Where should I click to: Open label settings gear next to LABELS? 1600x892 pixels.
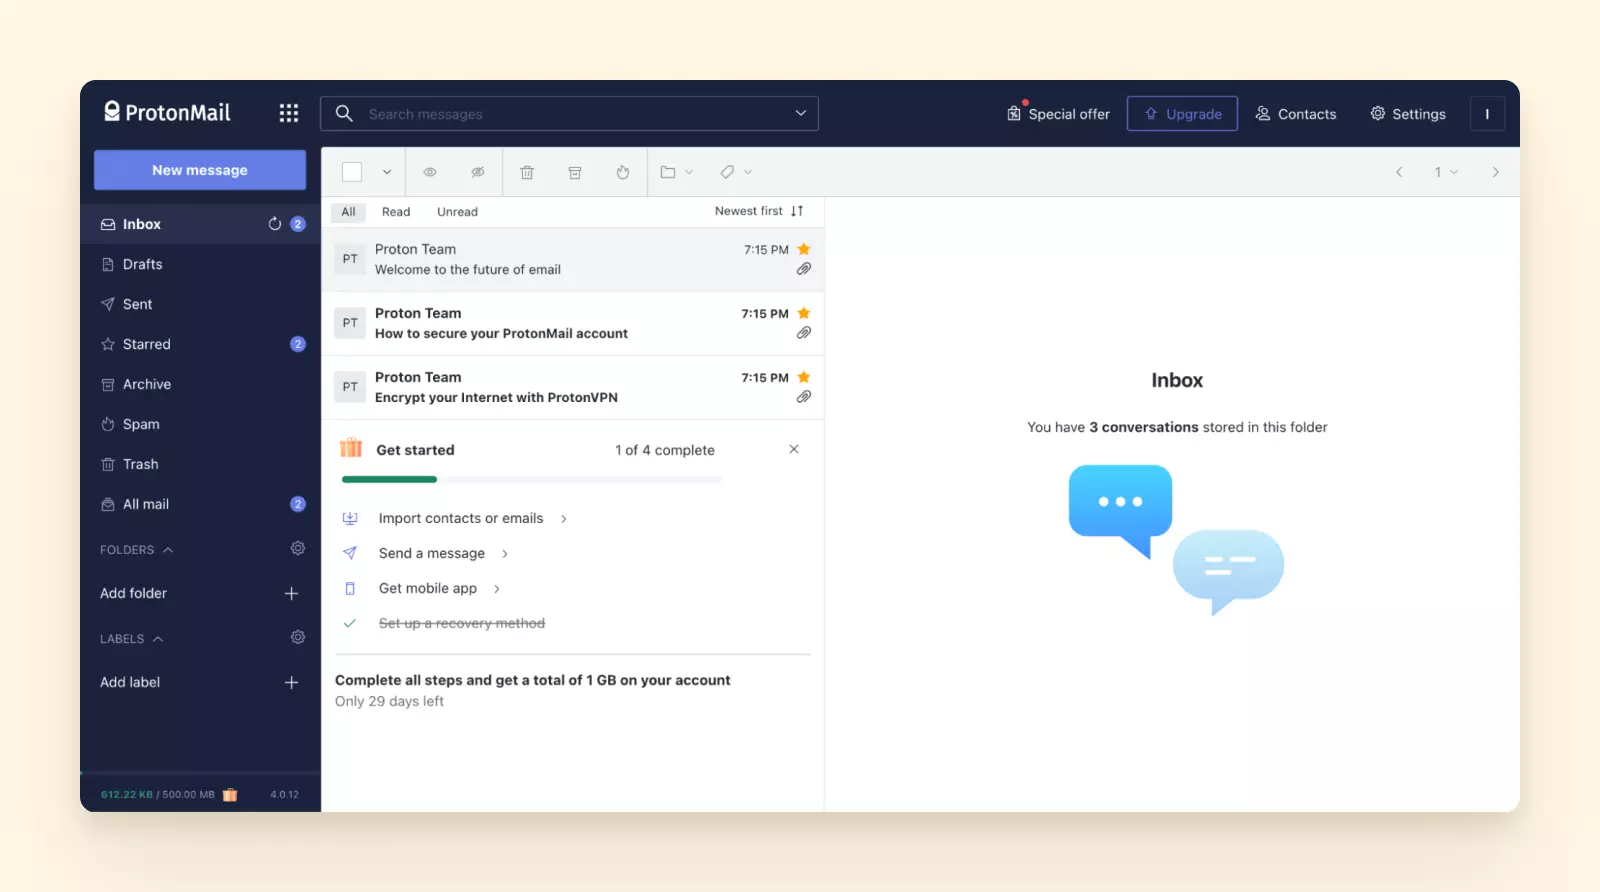298,637
